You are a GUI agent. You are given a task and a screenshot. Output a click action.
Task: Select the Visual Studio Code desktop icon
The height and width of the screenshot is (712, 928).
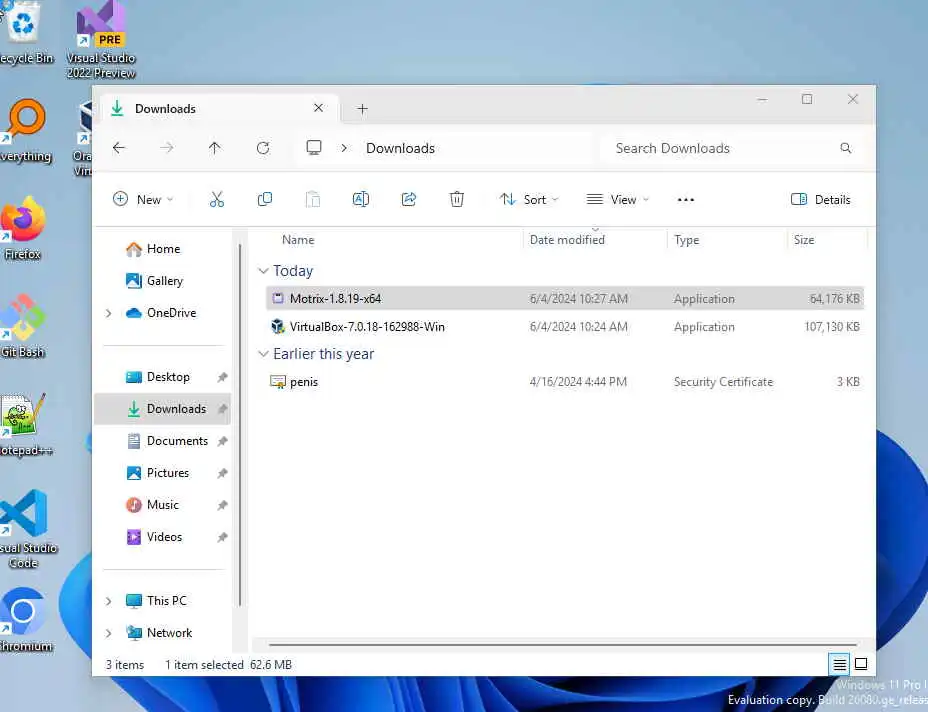[x=26, y=529]
